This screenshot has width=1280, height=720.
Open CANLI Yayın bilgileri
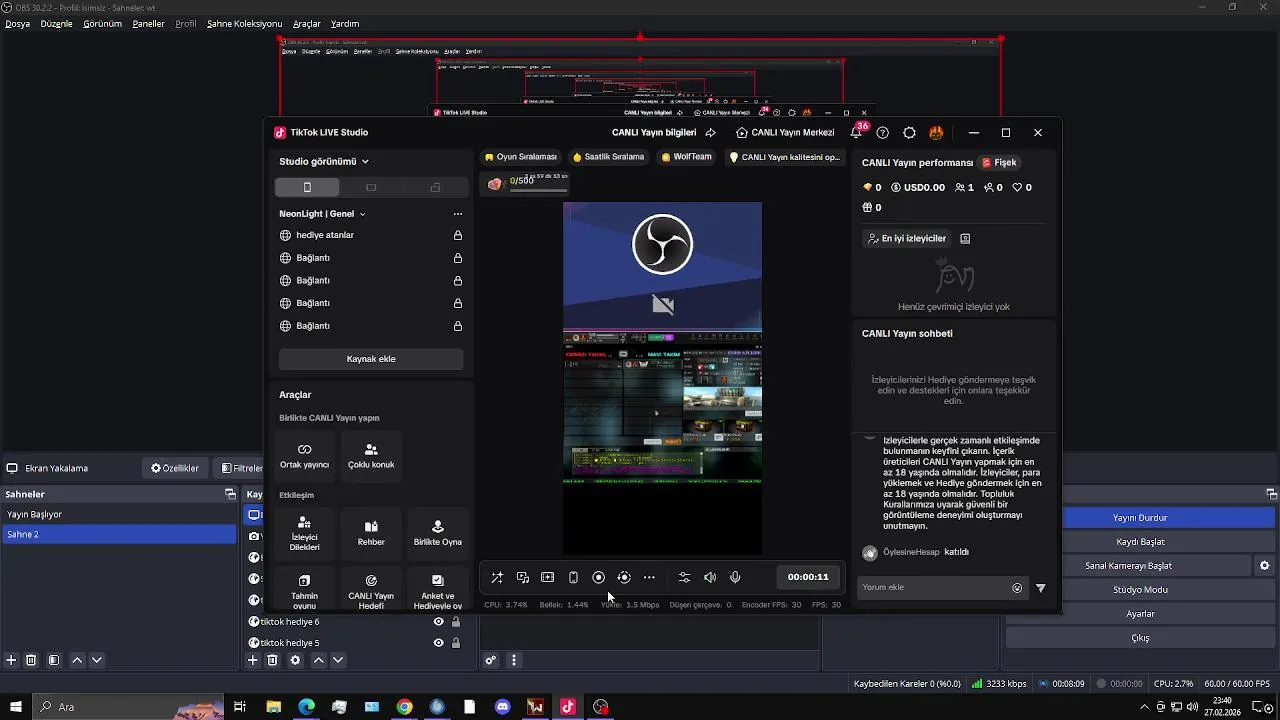point(654,132)
